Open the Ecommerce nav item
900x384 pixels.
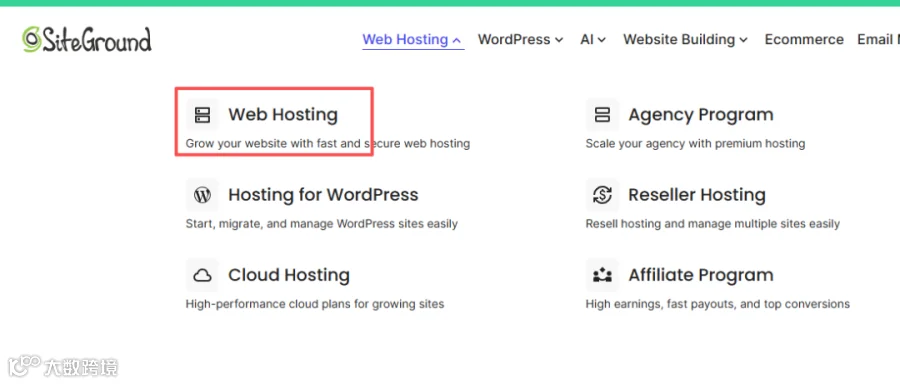(804, 40)
